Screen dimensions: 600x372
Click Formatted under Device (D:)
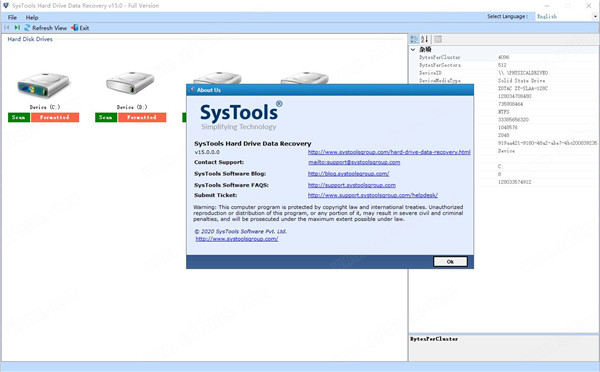click(x=142, y=117)
